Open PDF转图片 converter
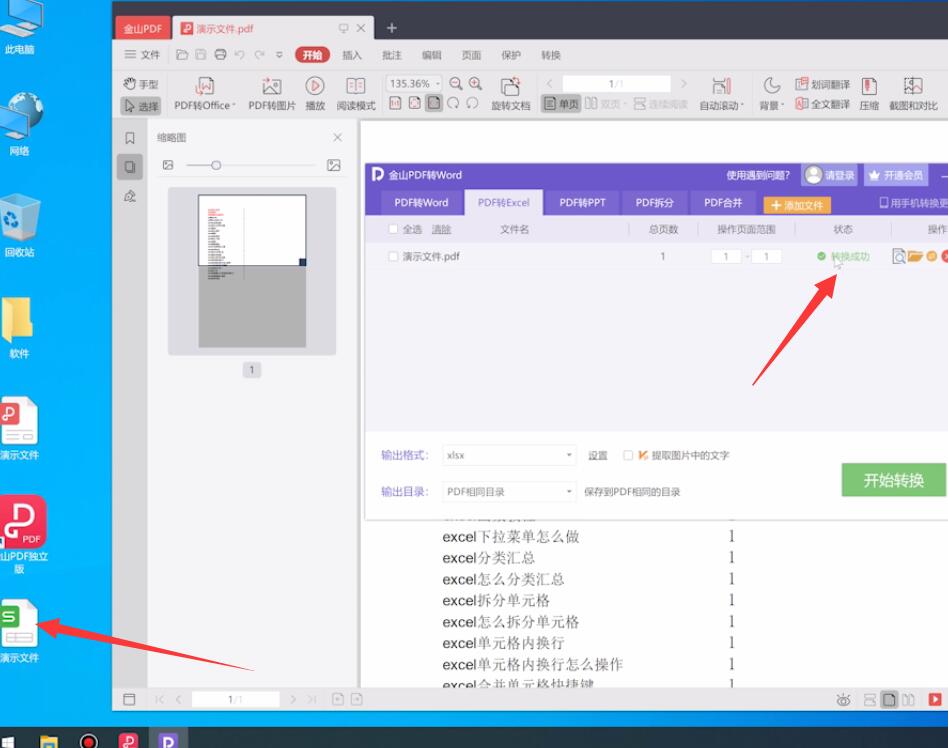The width and height of the screenshot is (948, 748). [x=272, y=94]
